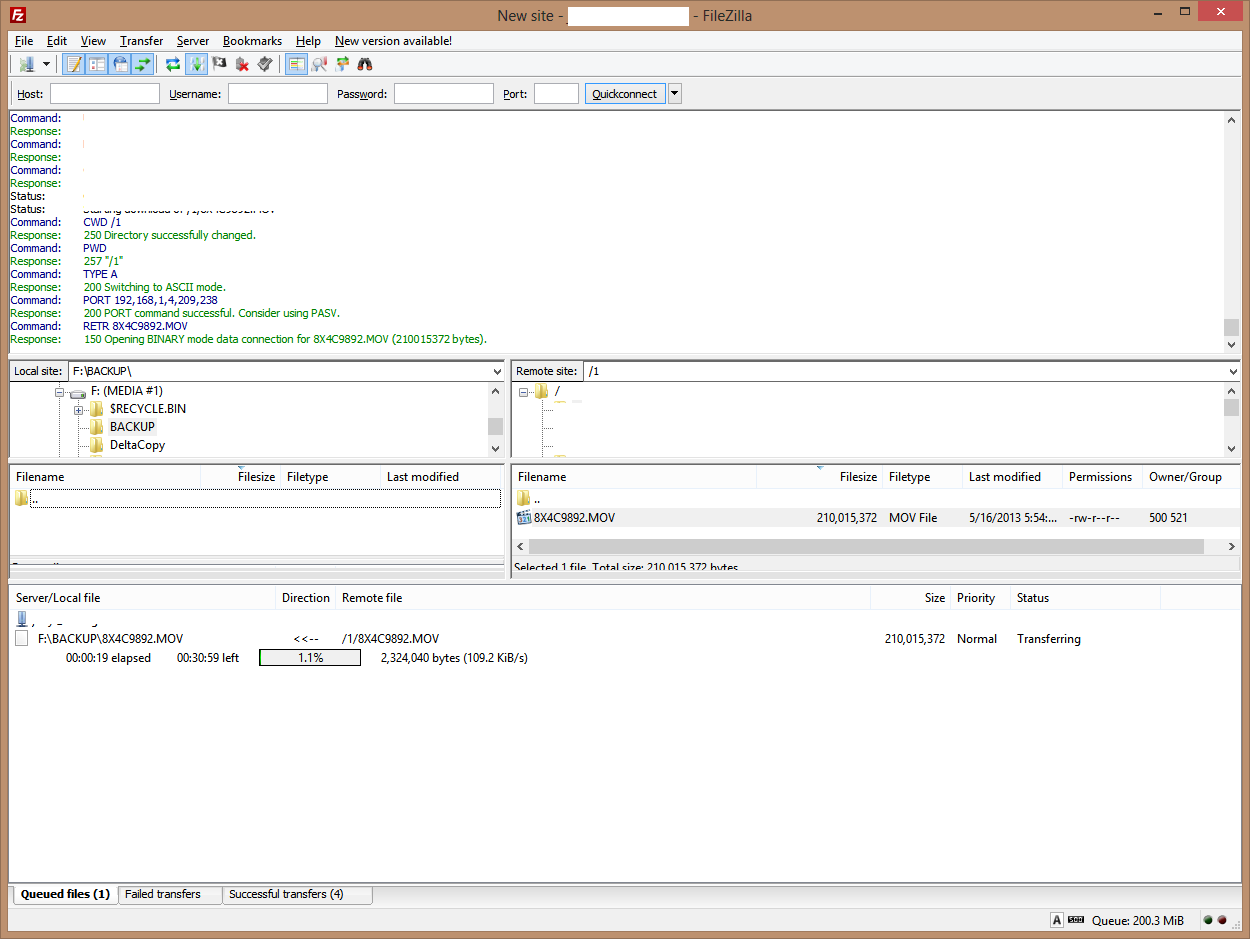
Task: Open the Site Manager icon
Action: (27, 64)
